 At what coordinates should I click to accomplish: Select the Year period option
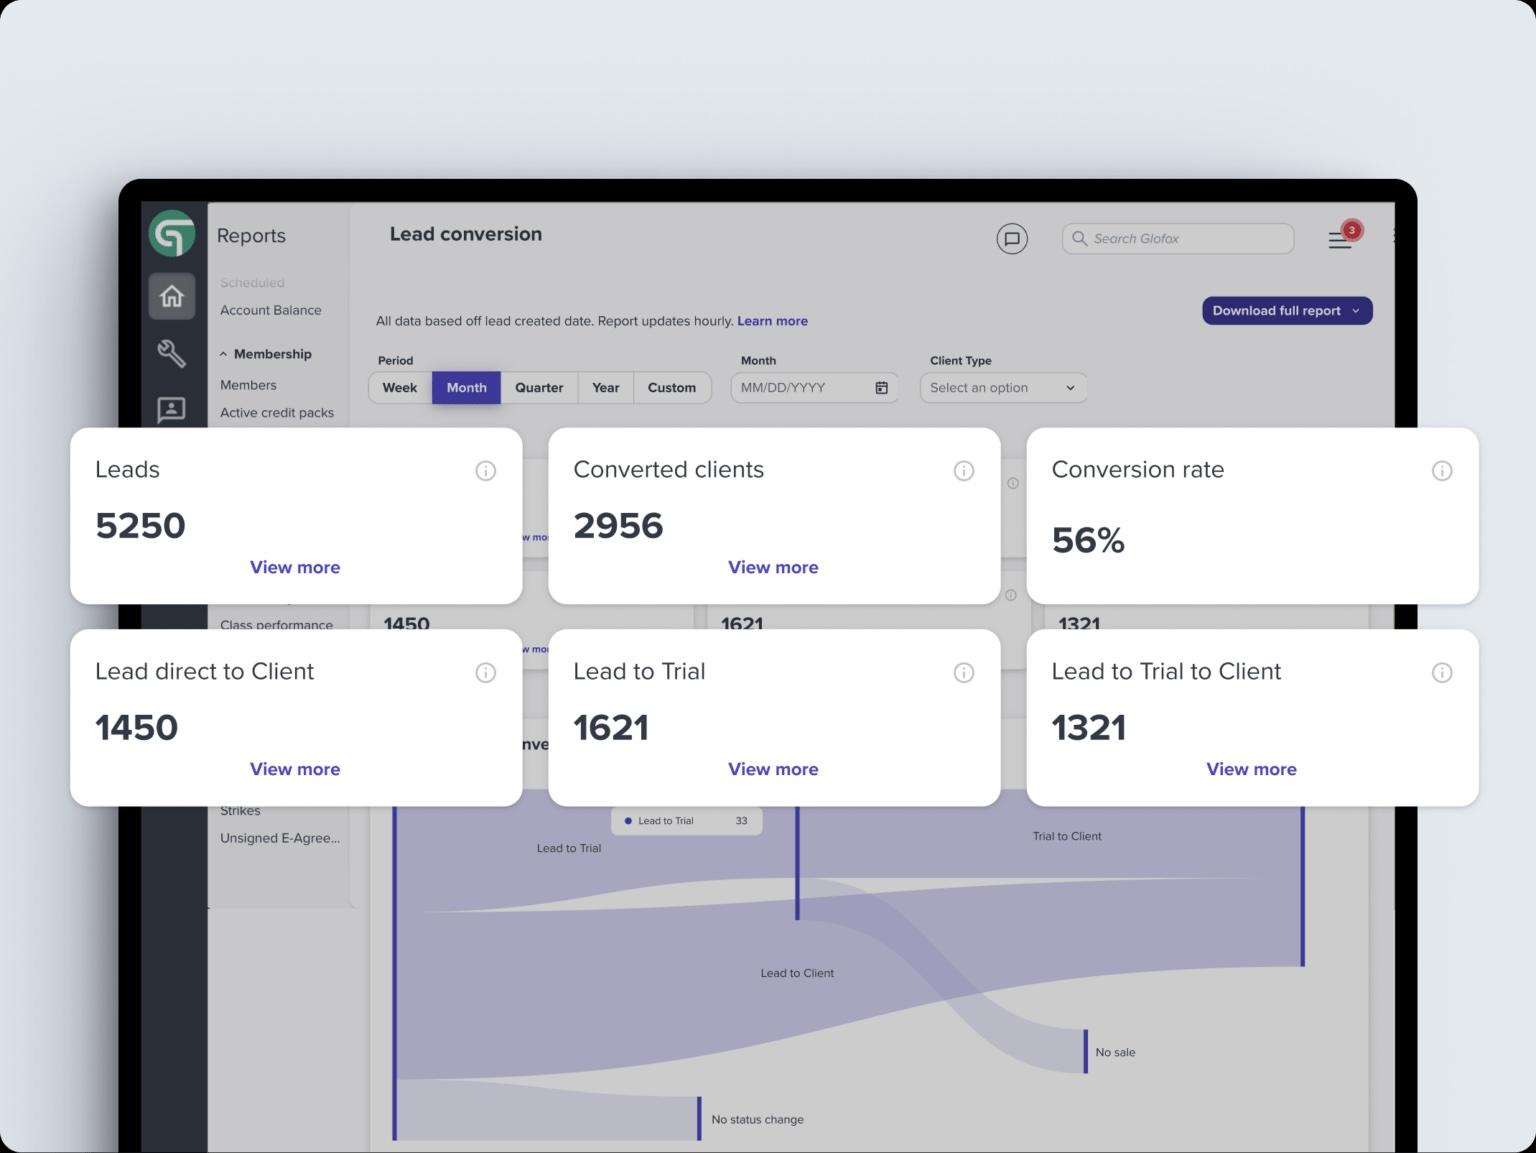coord(605,387)
